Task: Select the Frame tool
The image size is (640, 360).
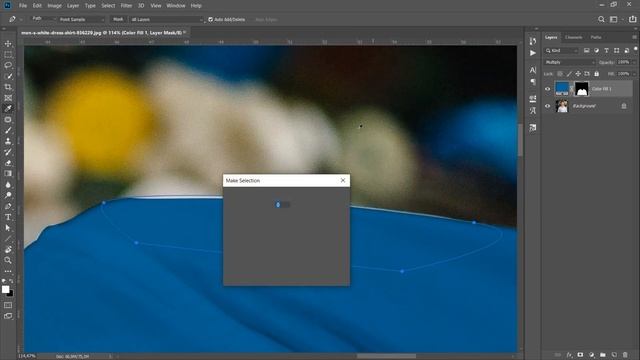Action: tap(8, 98)
